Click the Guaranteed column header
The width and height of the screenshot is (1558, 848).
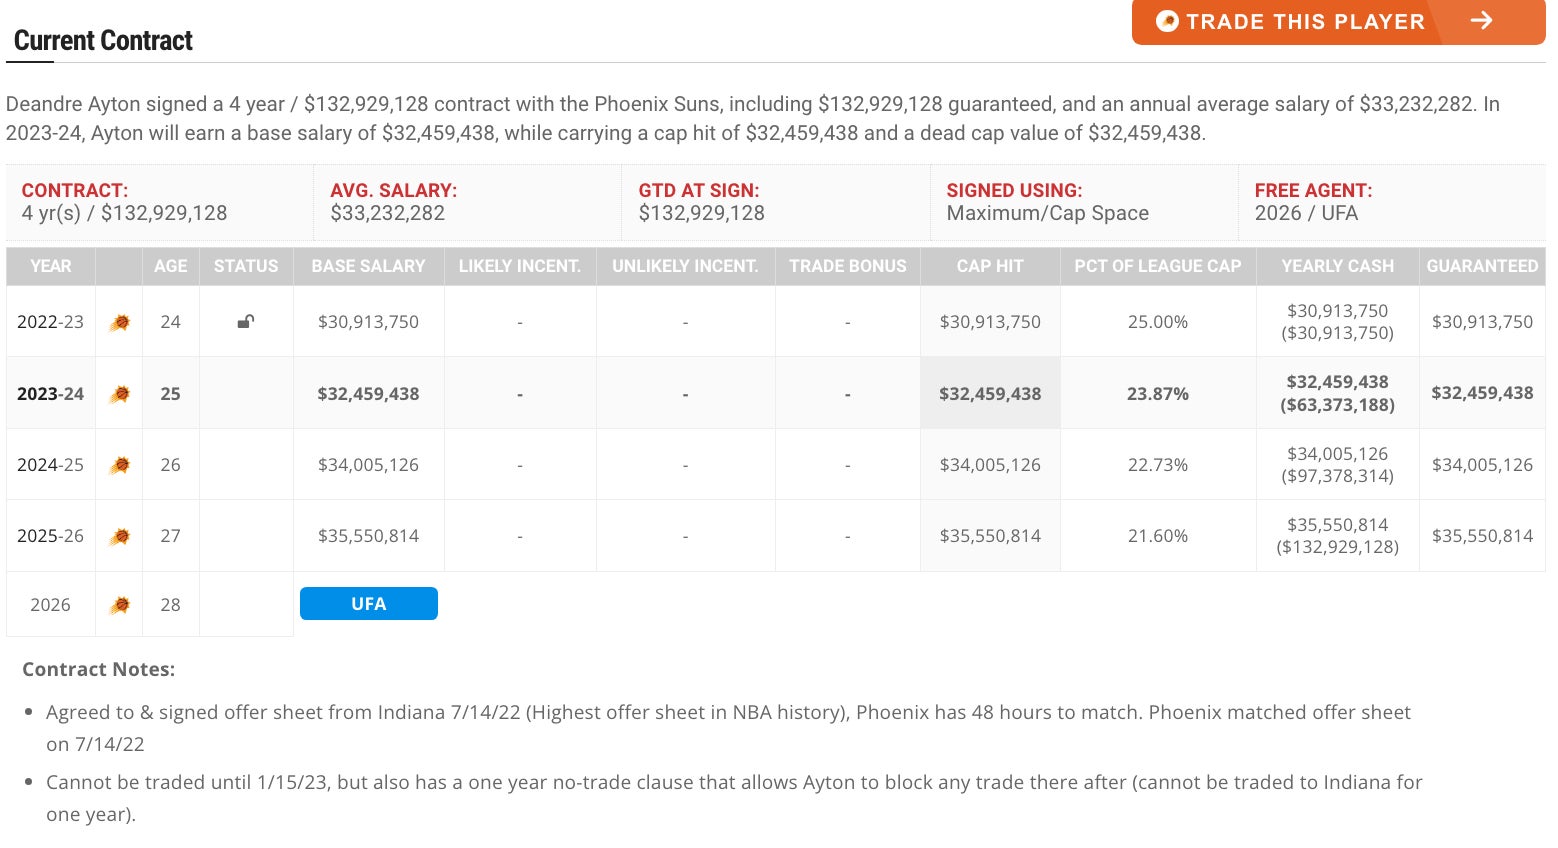point(1481,266)
